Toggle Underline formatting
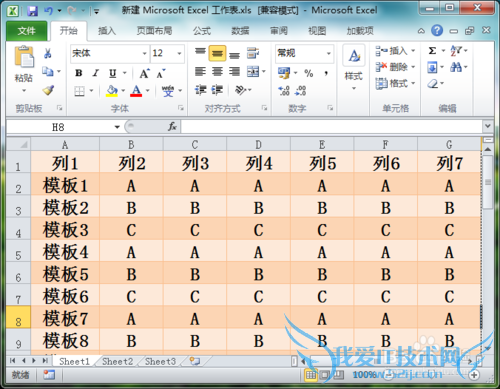This screenshot has width=500, height=389. [x=113, y=73]
